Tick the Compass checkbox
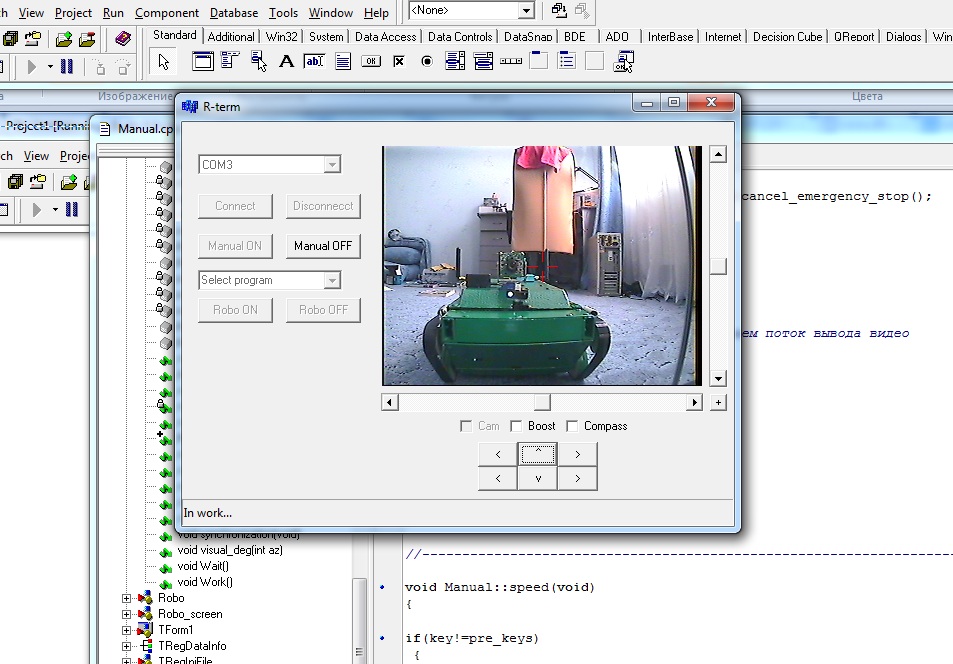 (x=572, y=426)
